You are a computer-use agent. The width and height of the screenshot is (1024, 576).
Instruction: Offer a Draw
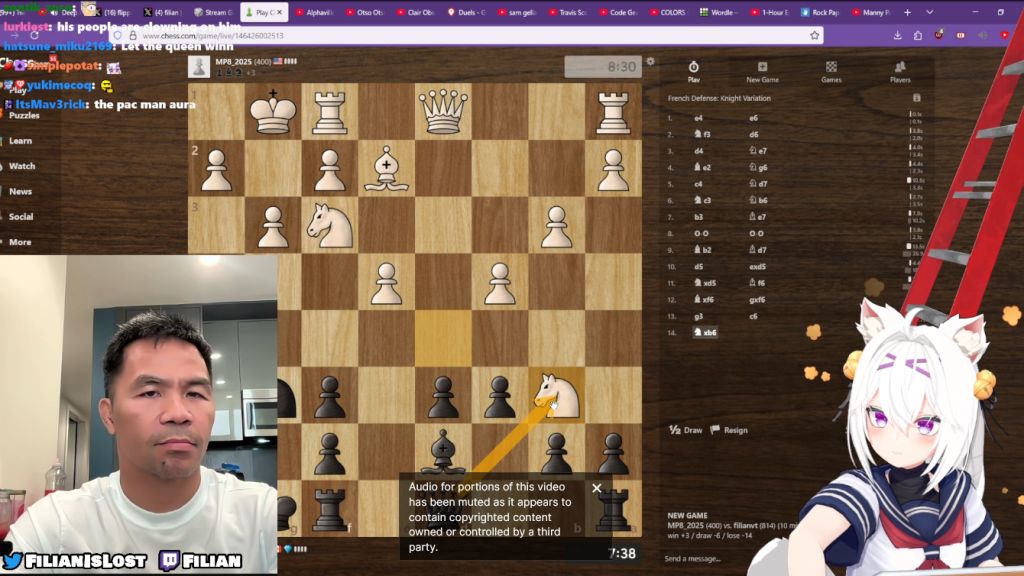[686, 430]
